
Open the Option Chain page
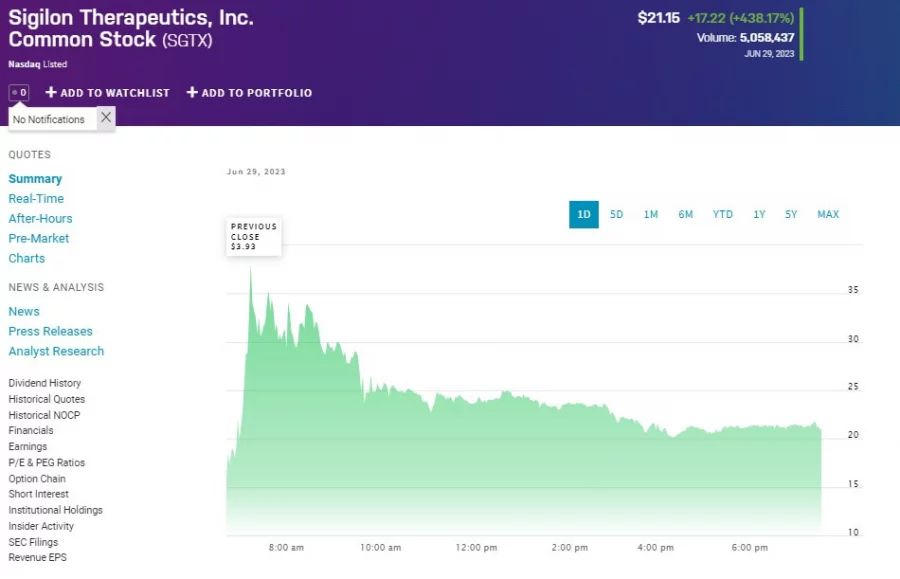(x=35, y=478)
